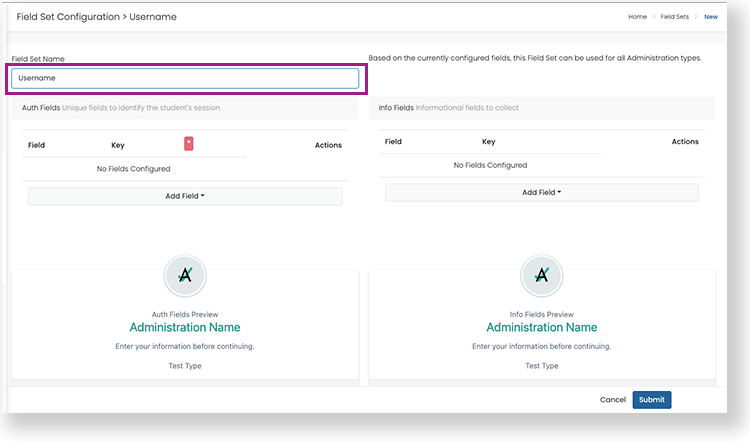750x441 pixels.
Task: Click 'Test Type' text in Info preview
Action: [542, 366]
